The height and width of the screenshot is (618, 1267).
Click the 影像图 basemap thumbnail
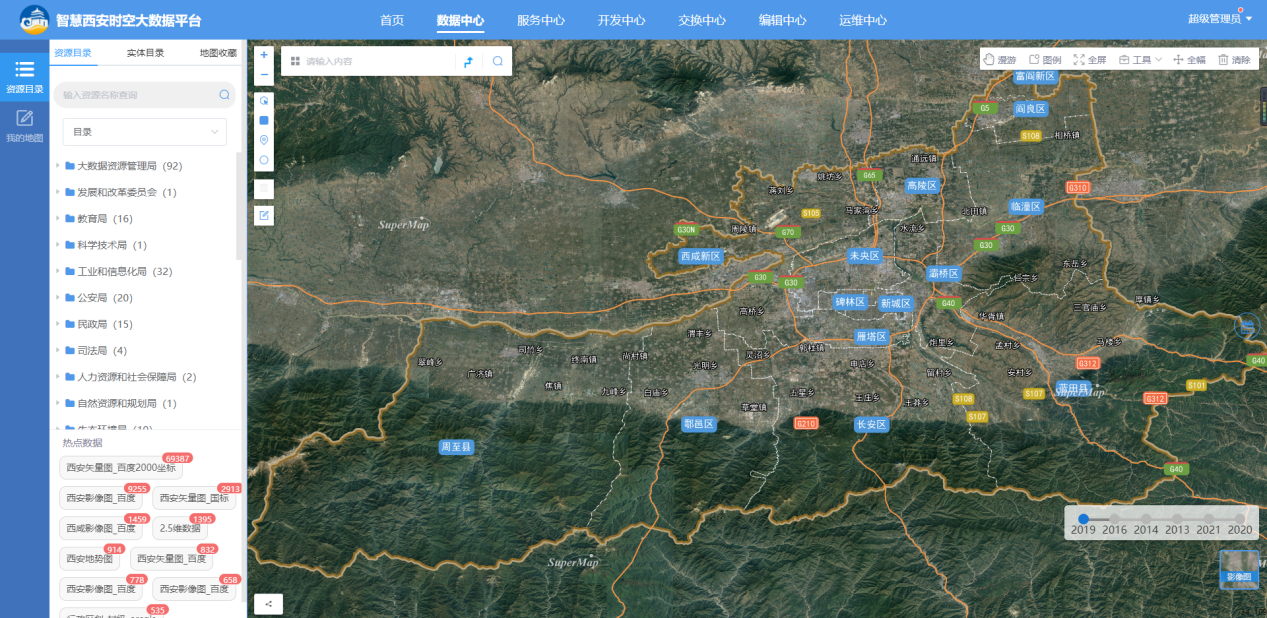tap(1239, 568)
